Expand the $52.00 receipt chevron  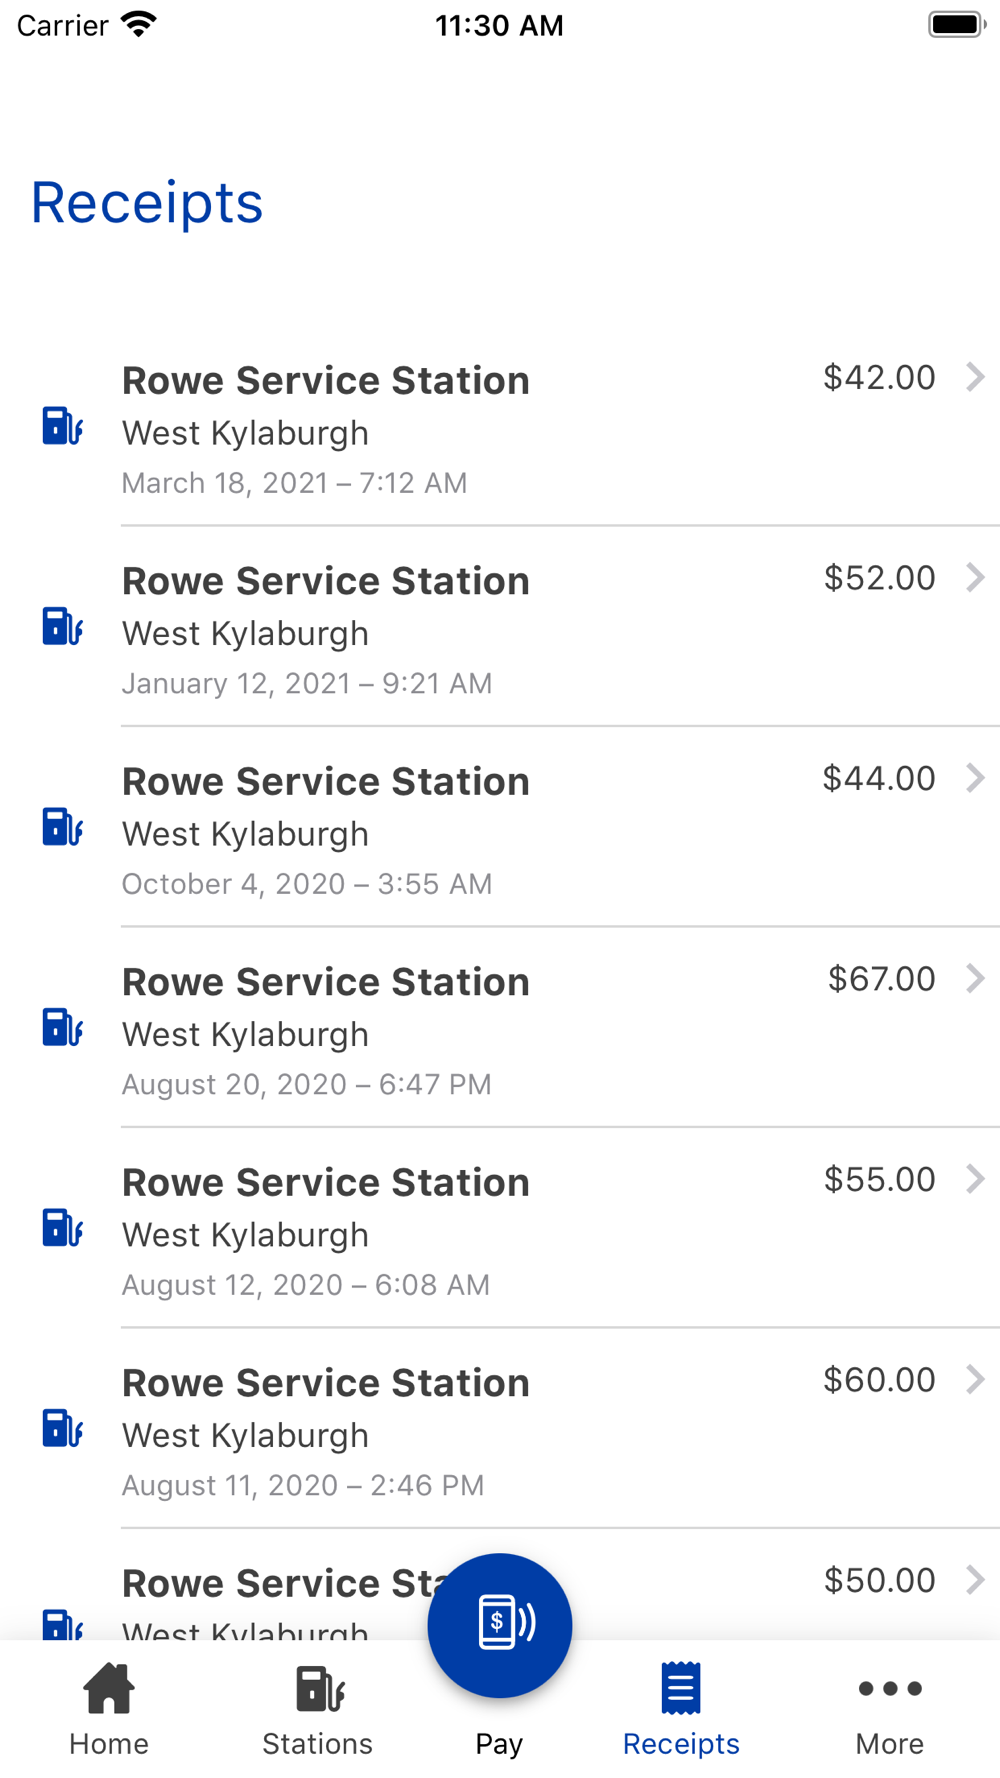pos(975,577)
